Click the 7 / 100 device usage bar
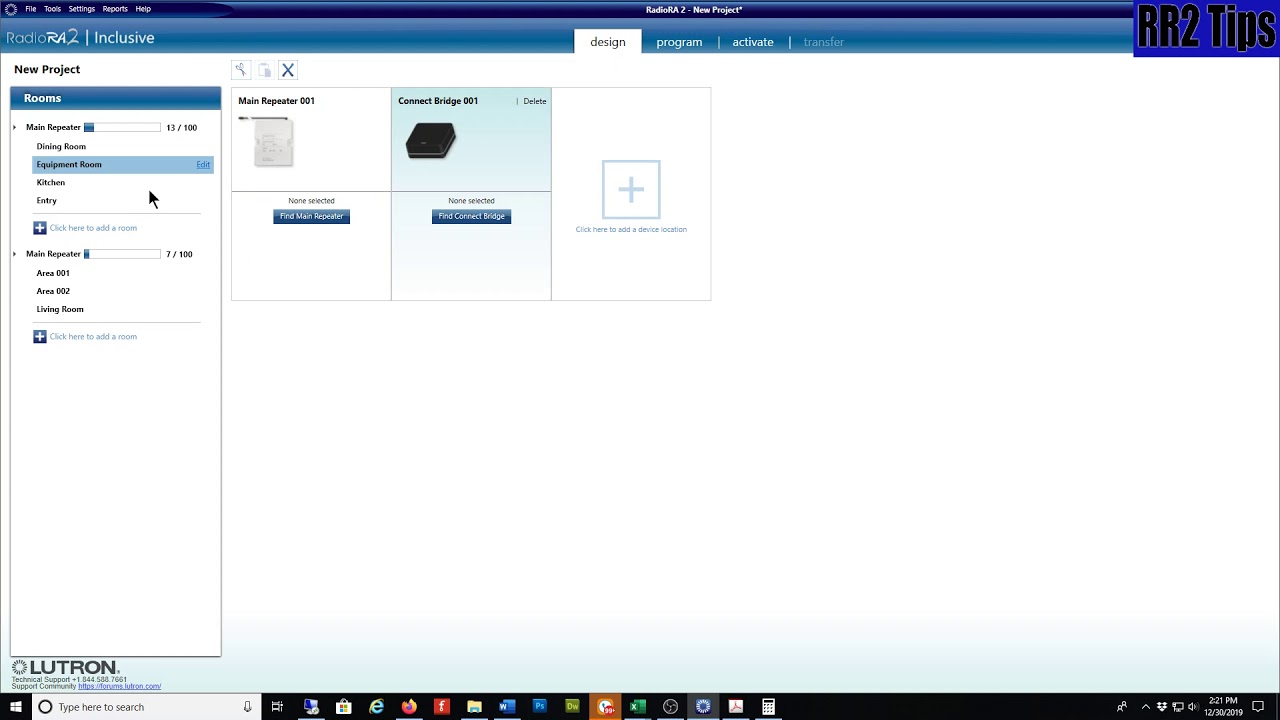This screenshot has height=720, width=1280. tap(122, 254)
